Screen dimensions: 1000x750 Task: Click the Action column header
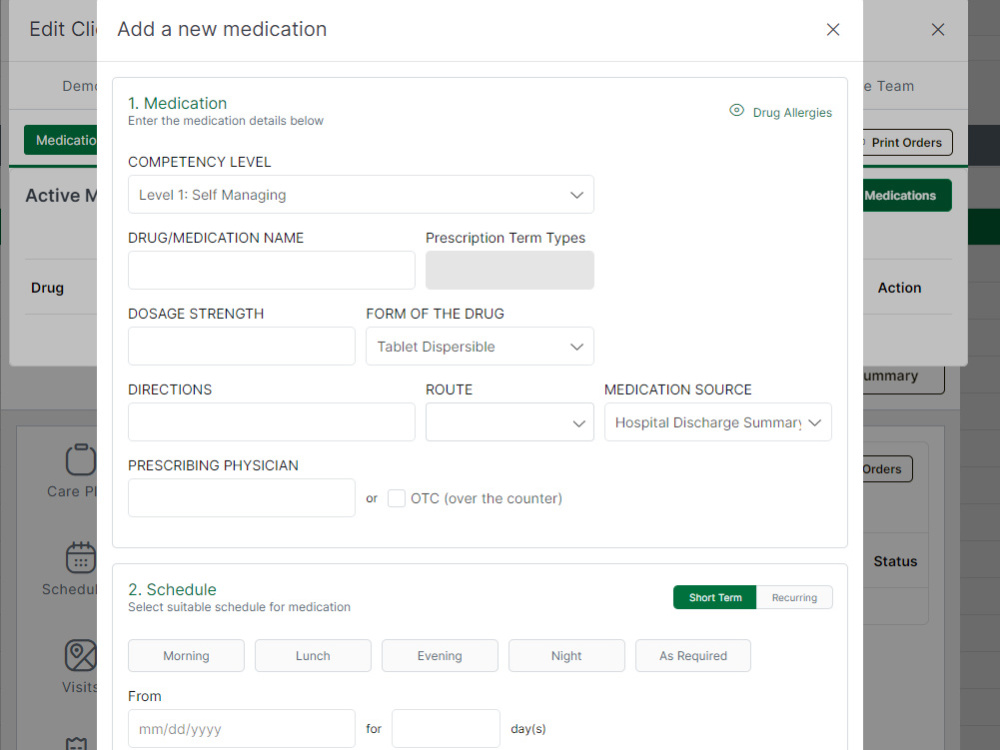899,288
